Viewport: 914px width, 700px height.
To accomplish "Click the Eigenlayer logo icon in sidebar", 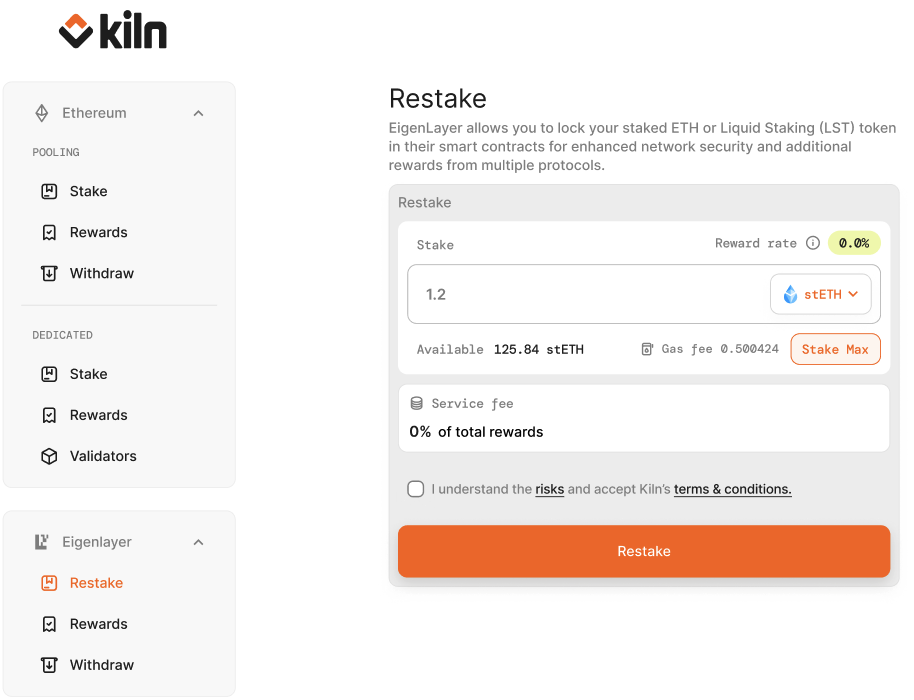I will tap(42, 542).
